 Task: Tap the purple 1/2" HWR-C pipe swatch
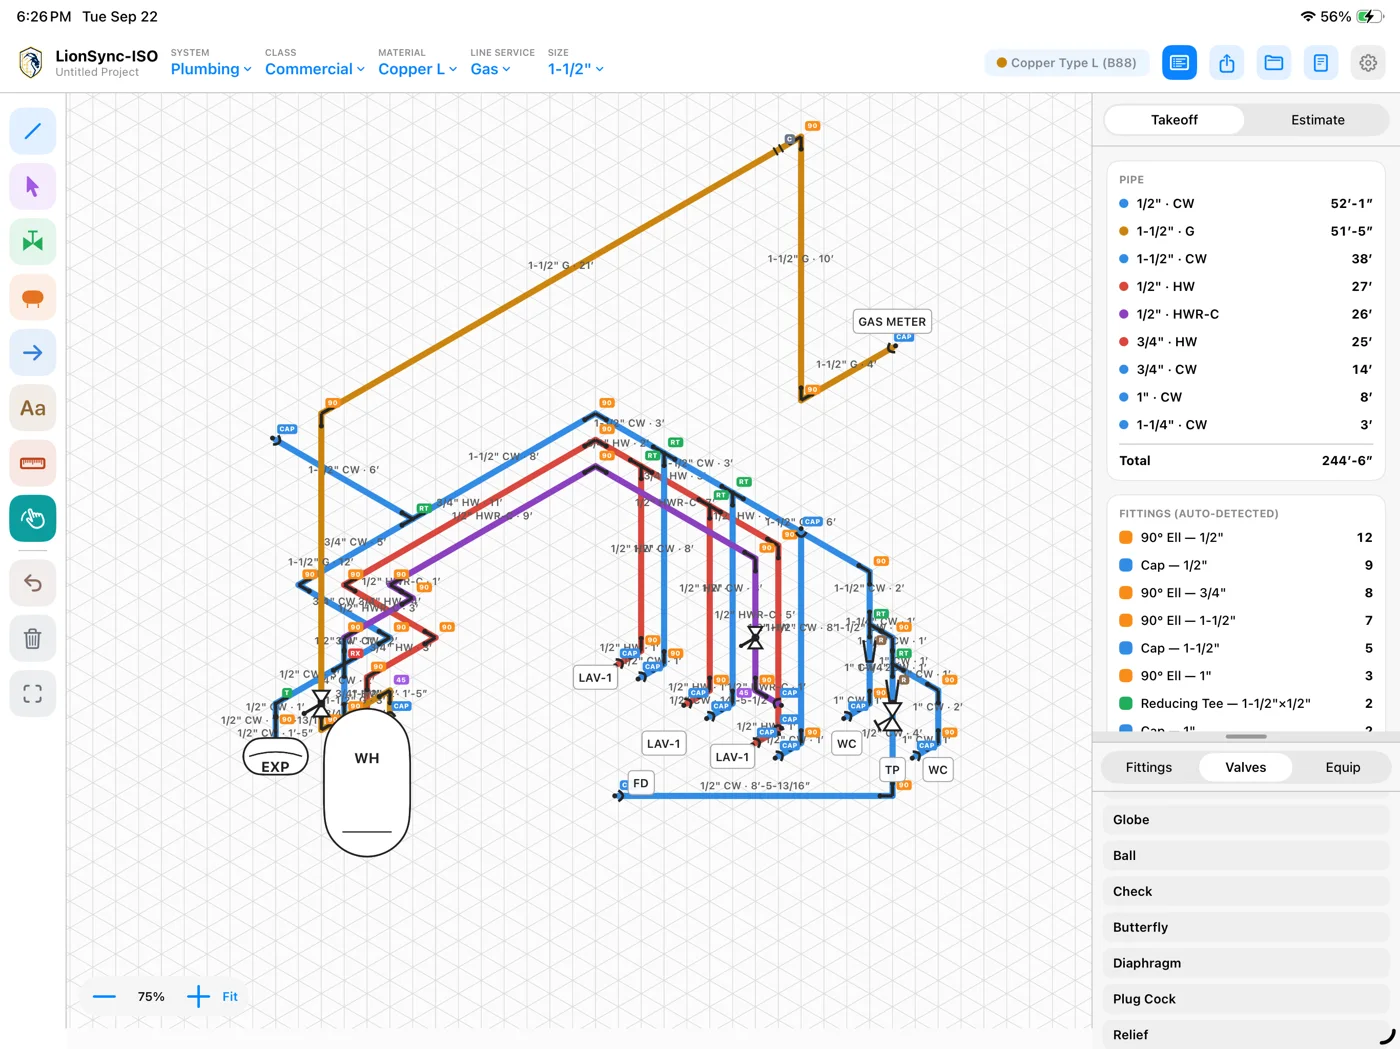[1124, 314]
